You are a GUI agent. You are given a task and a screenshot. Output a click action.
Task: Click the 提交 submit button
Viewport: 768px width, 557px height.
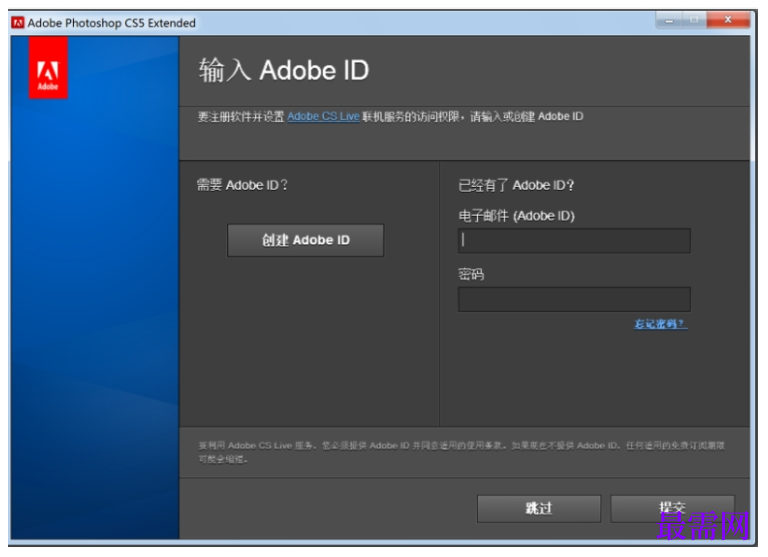click(672, 509)
